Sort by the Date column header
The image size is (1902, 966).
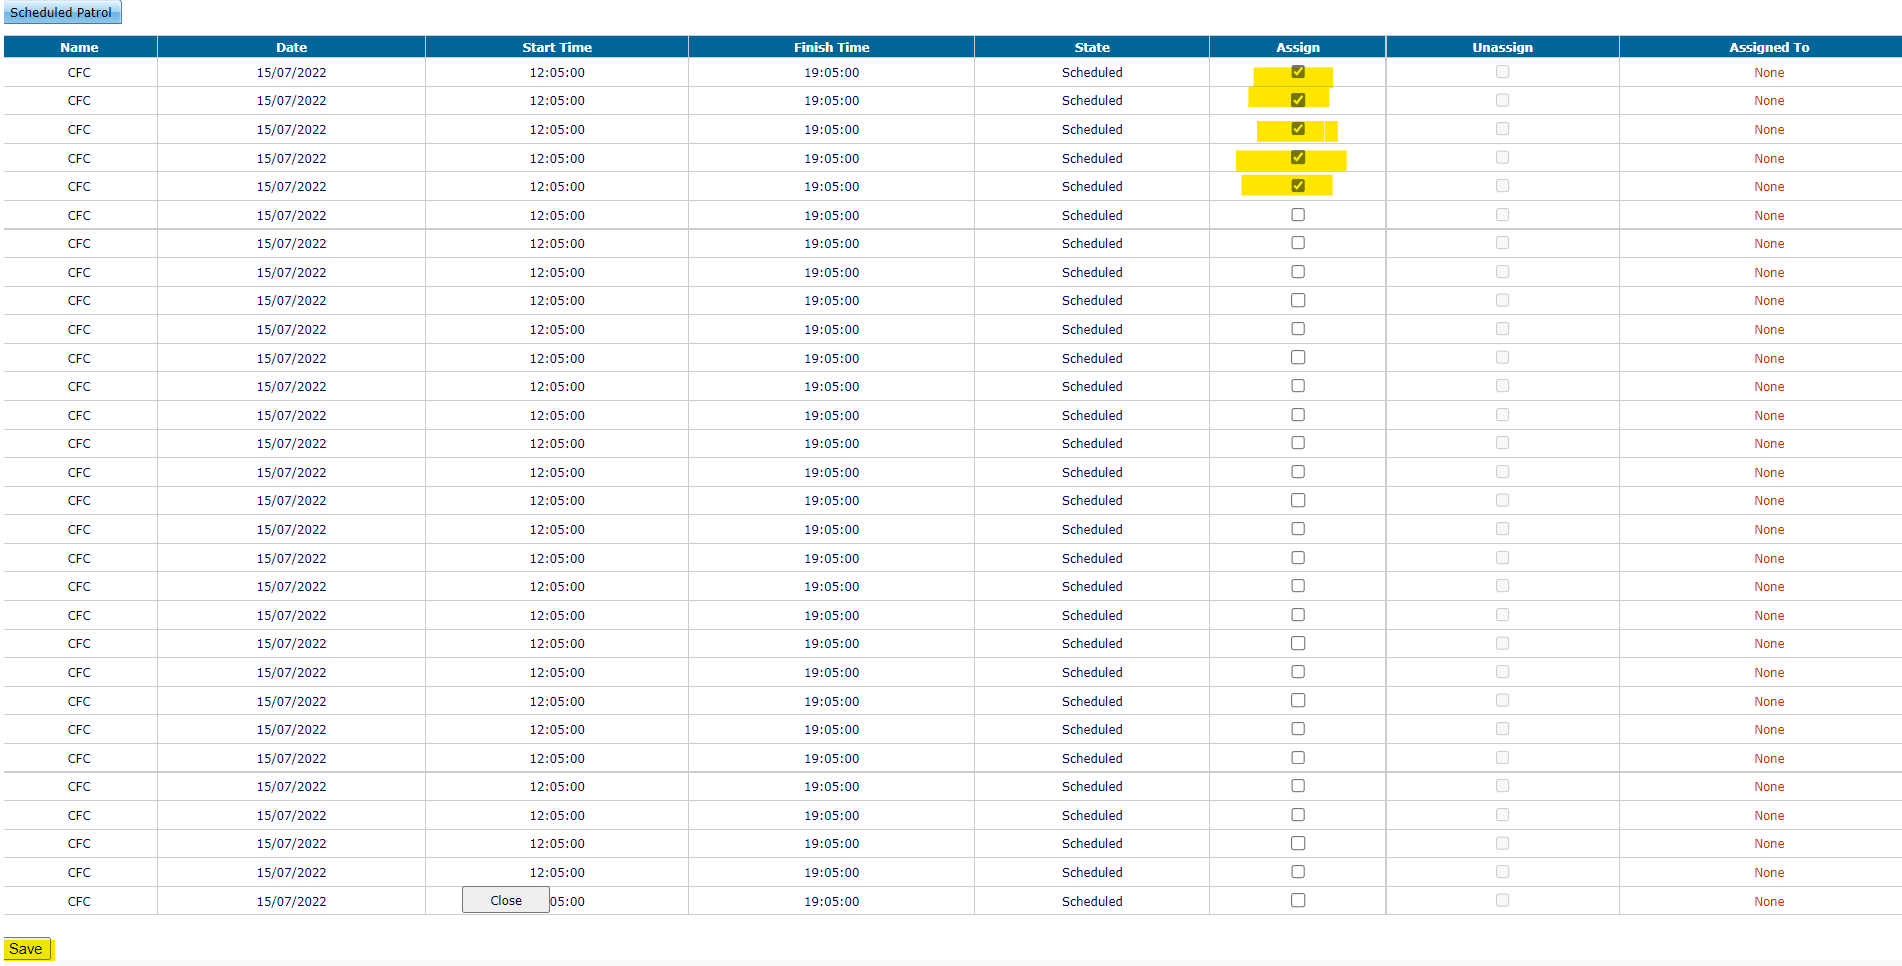[291, 47]
